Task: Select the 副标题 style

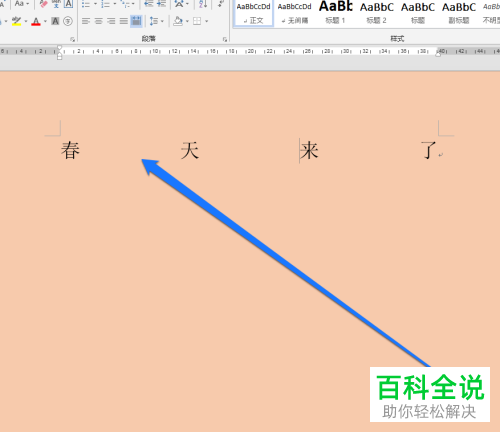Action: (459, 13)
